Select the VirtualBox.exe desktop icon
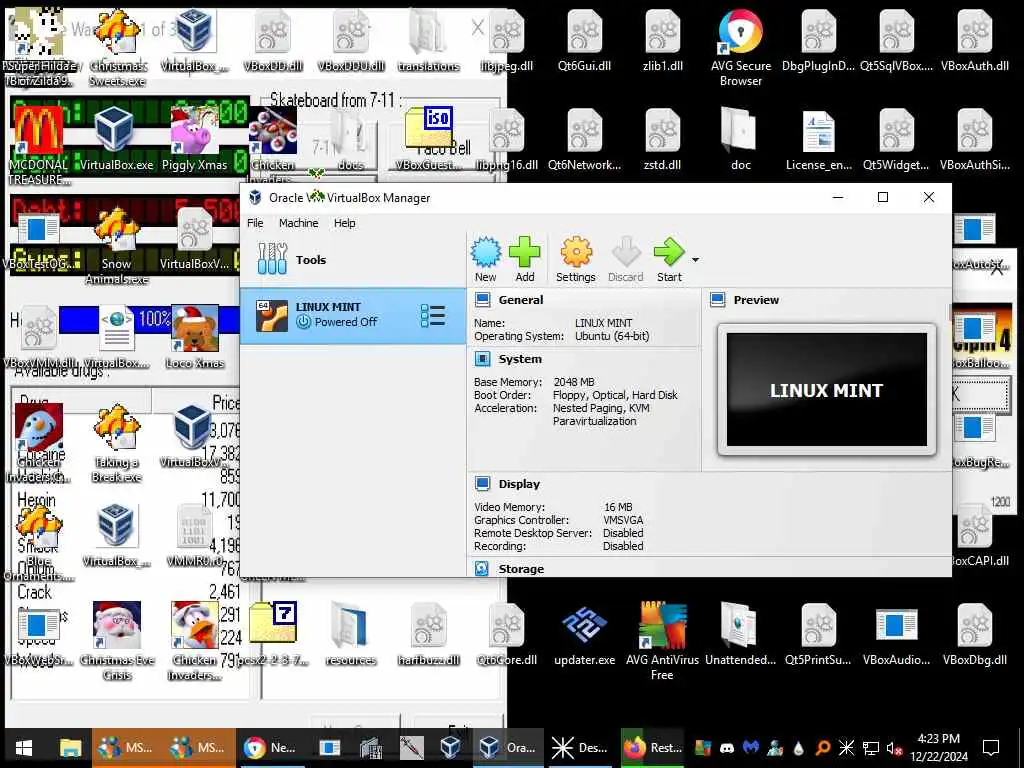 (116, 140)
